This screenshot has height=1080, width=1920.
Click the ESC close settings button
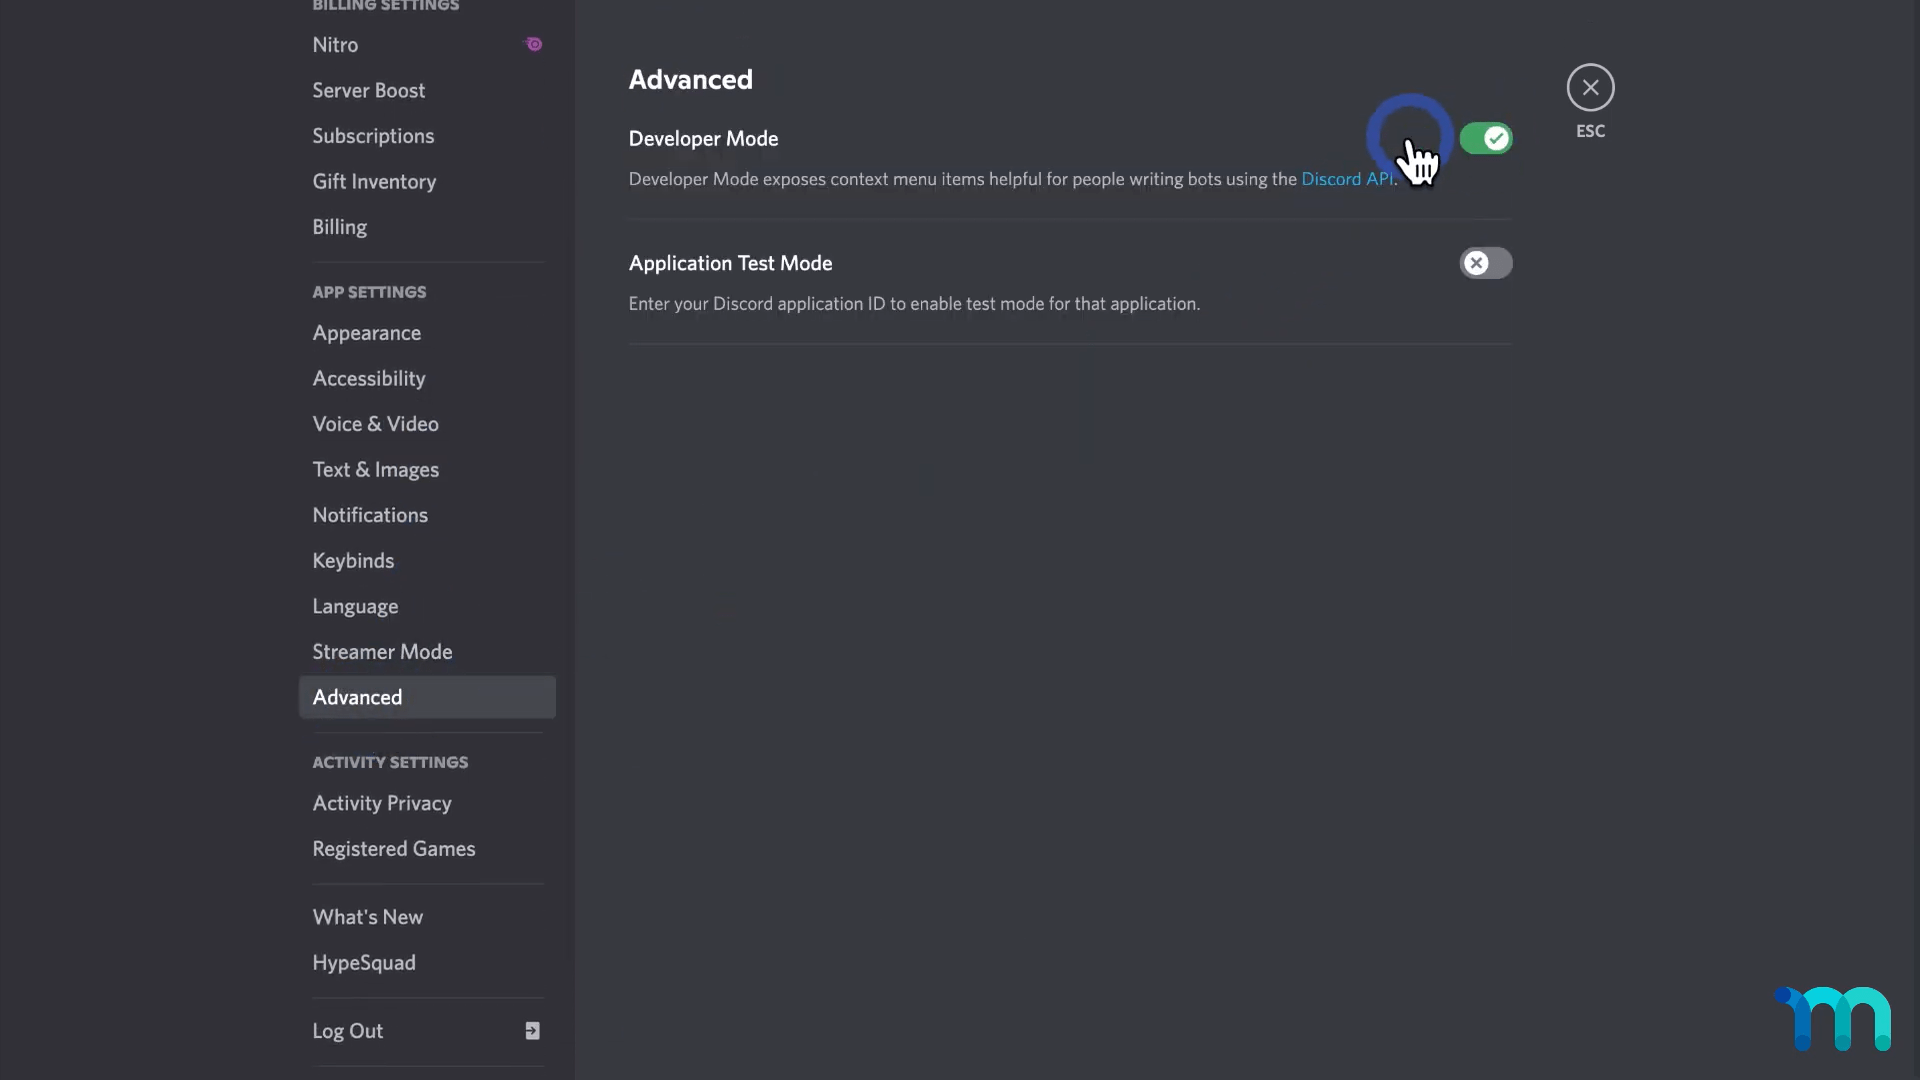1590,88
